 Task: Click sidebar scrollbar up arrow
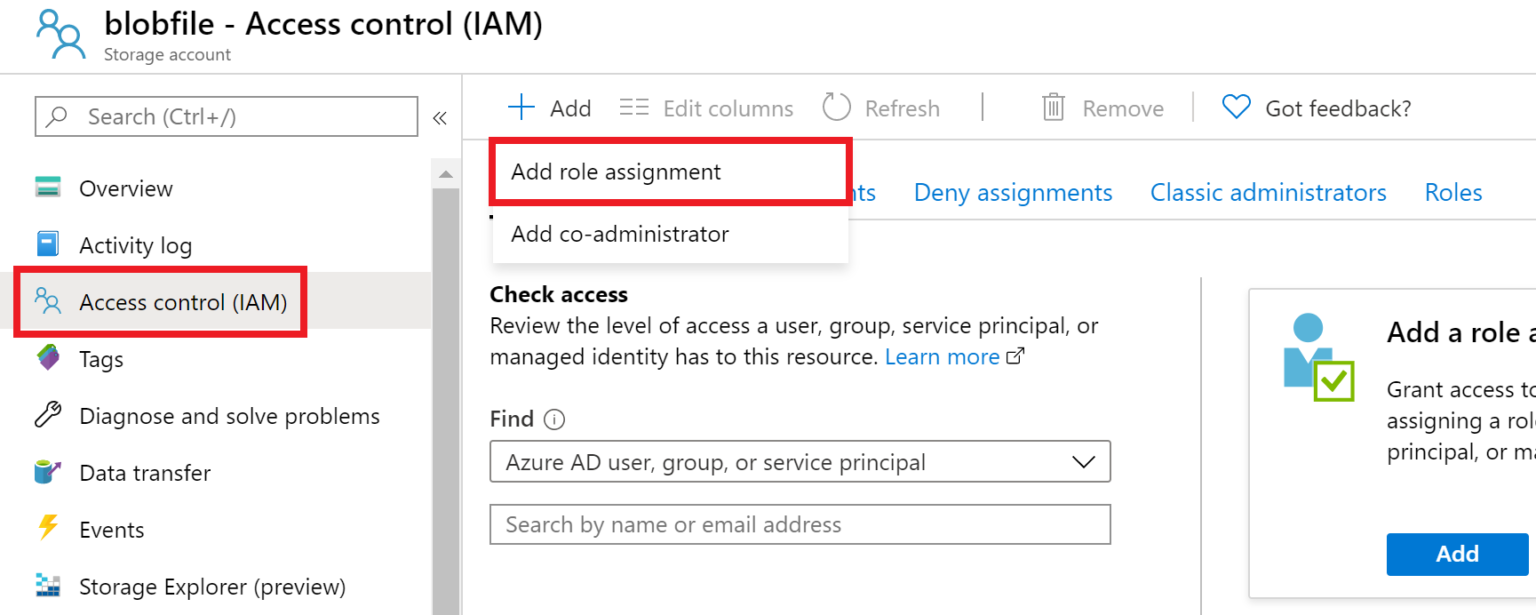[446, 174]
